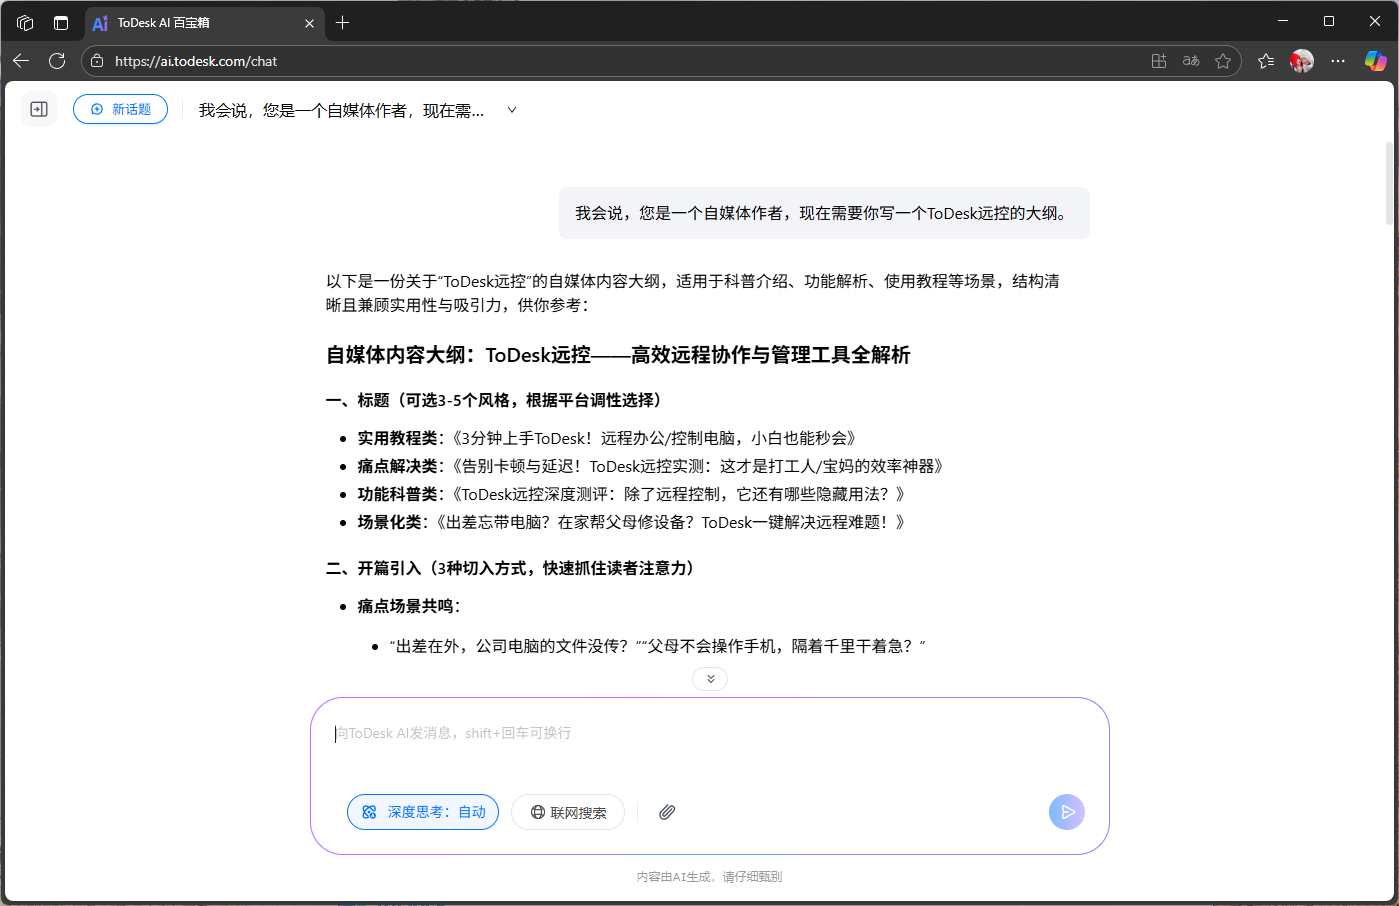Click the address bar URL
Viewport: 1399px width, 906px height.
(196, 61)
